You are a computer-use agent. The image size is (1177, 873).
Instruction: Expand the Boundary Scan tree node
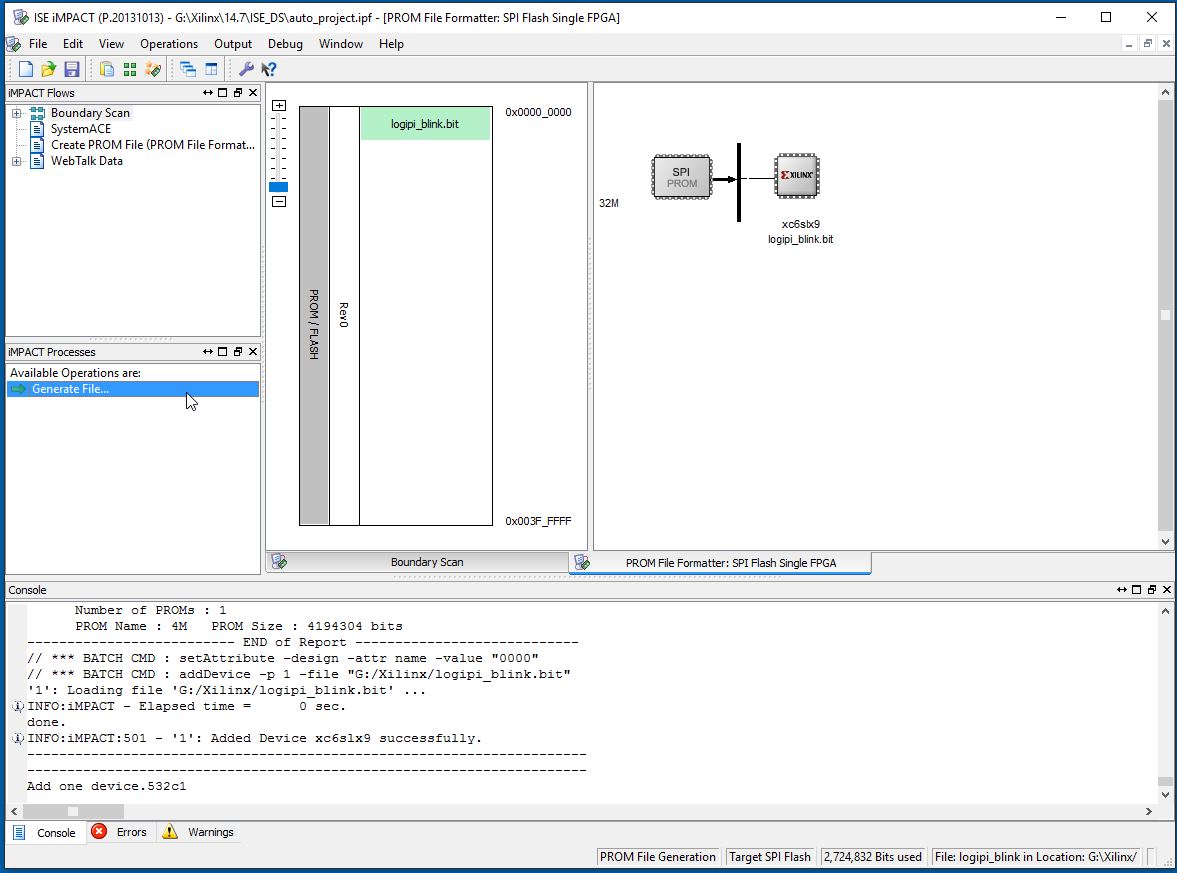tap(17, 113)
